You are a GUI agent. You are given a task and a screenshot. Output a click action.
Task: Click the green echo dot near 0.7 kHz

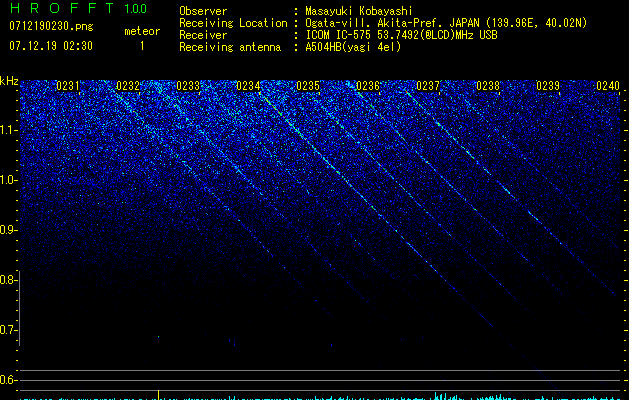point(158,337)
